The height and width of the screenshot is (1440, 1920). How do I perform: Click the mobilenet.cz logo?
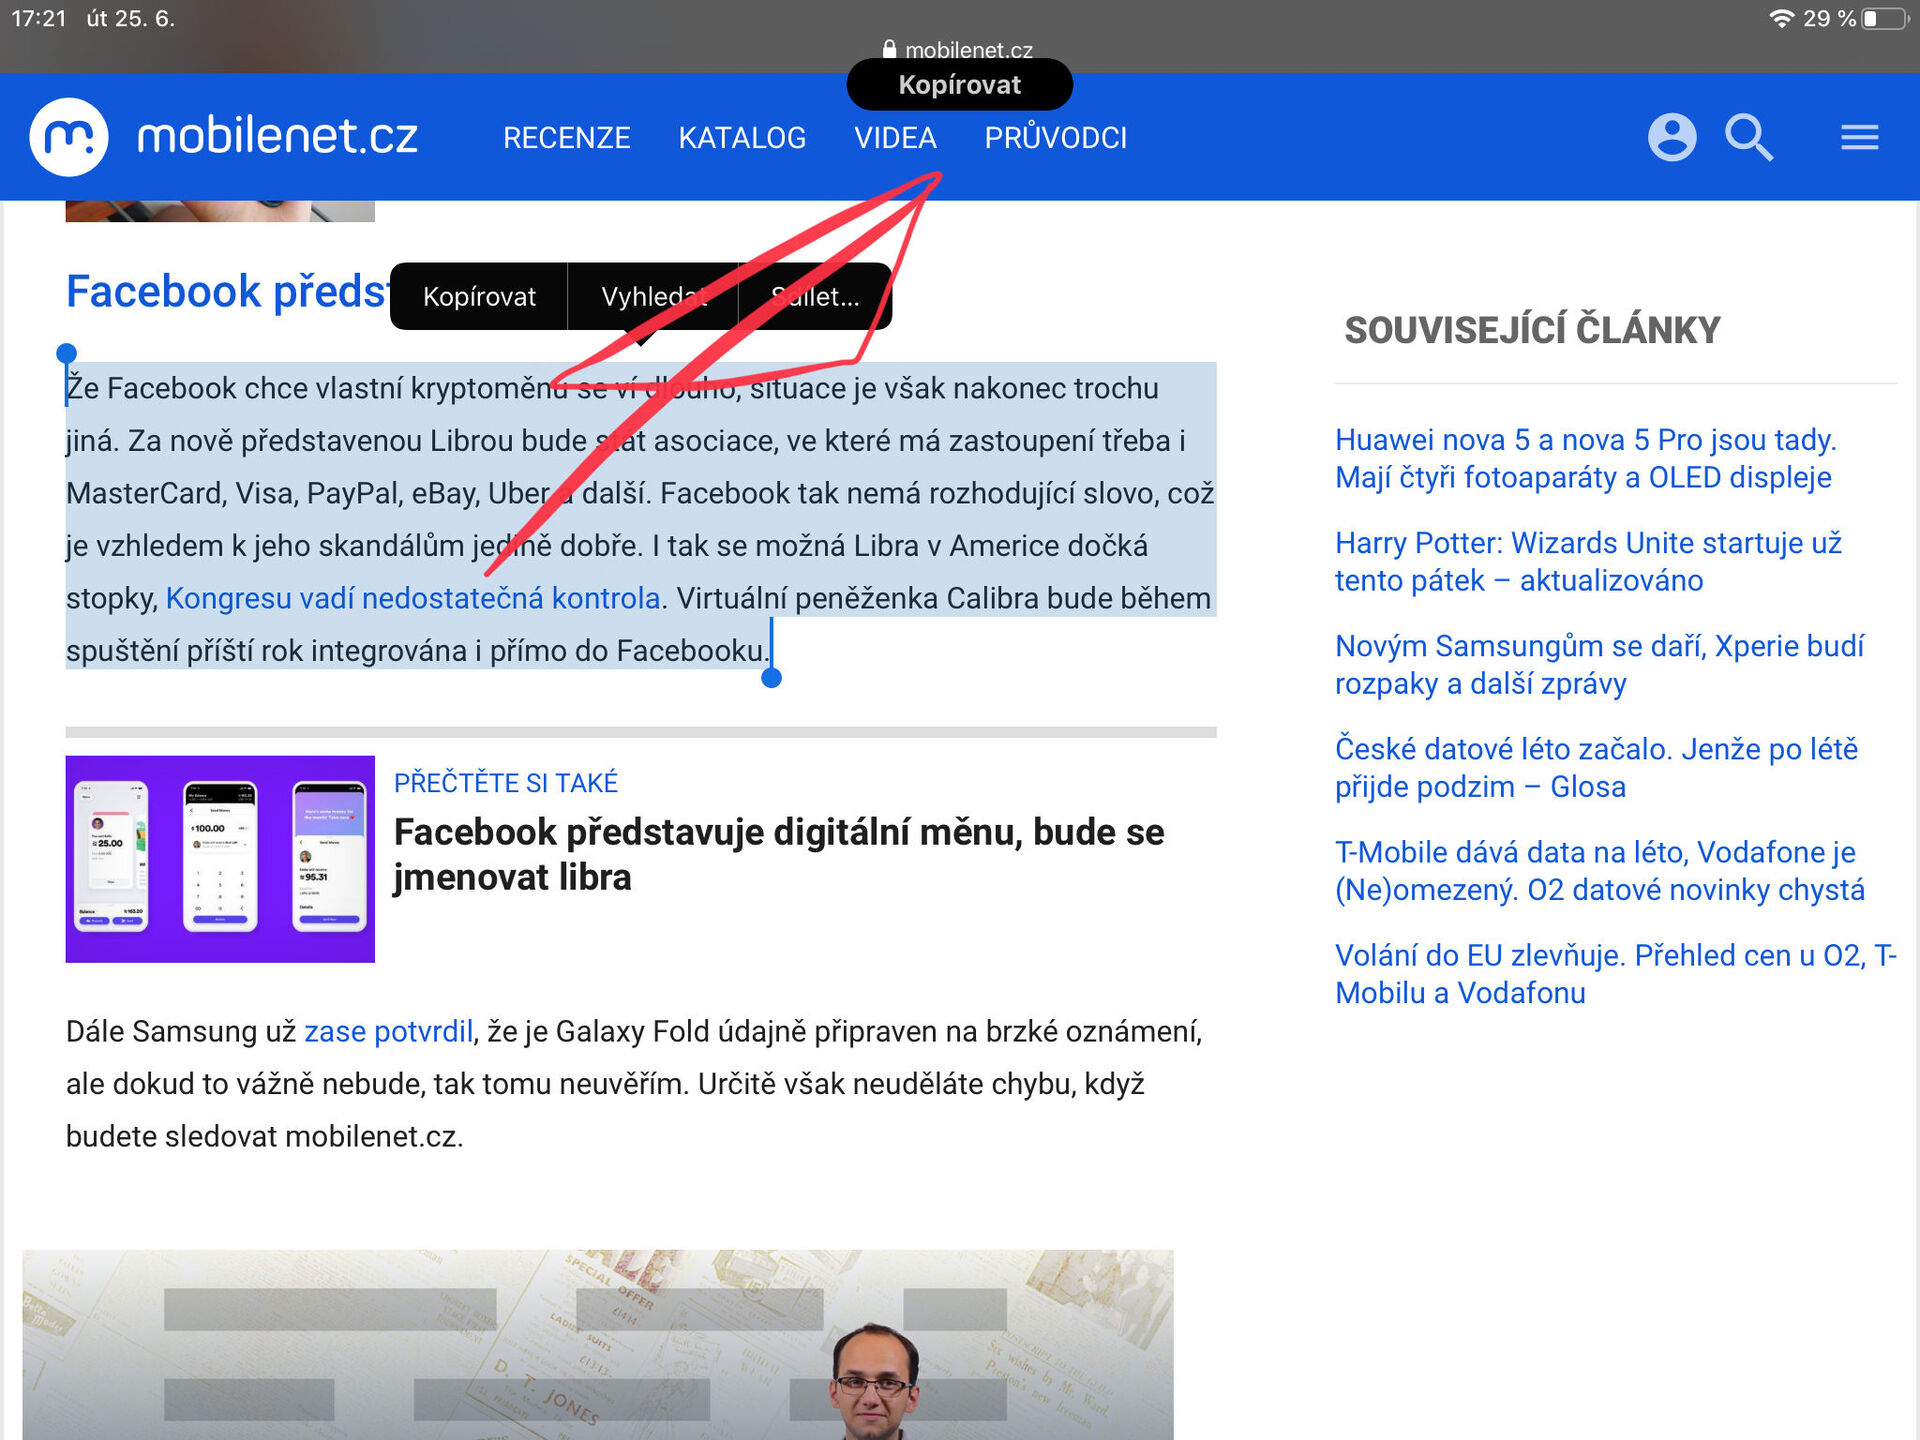click(225, 137)
